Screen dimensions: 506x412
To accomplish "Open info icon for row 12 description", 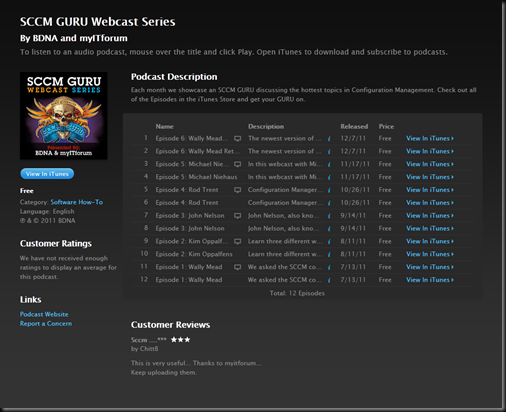I will (329, 280).
